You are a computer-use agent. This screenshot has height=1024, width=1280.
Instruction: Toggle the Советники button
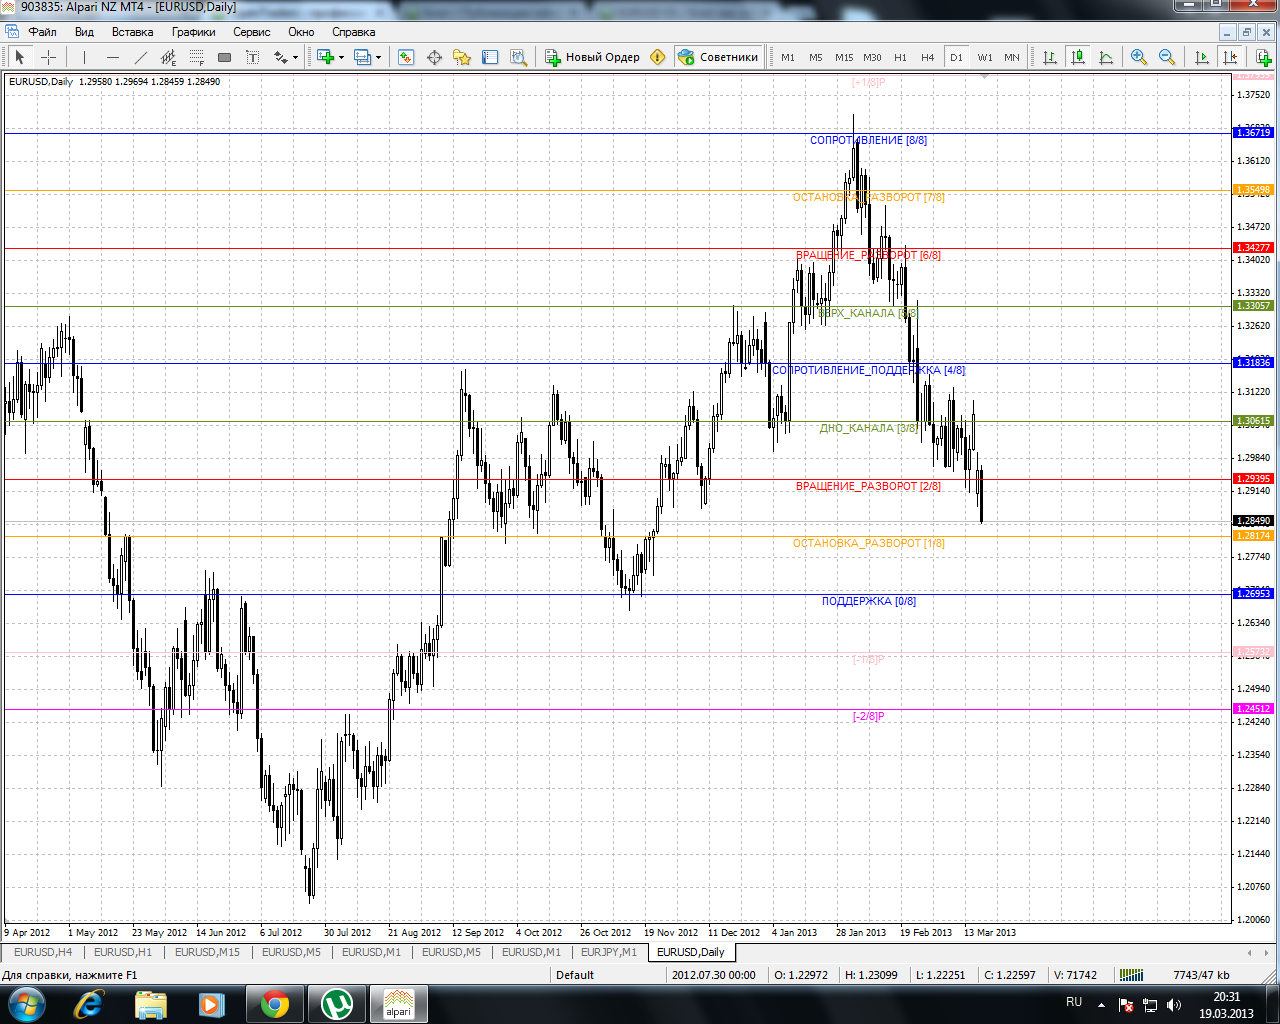(718, 57)
